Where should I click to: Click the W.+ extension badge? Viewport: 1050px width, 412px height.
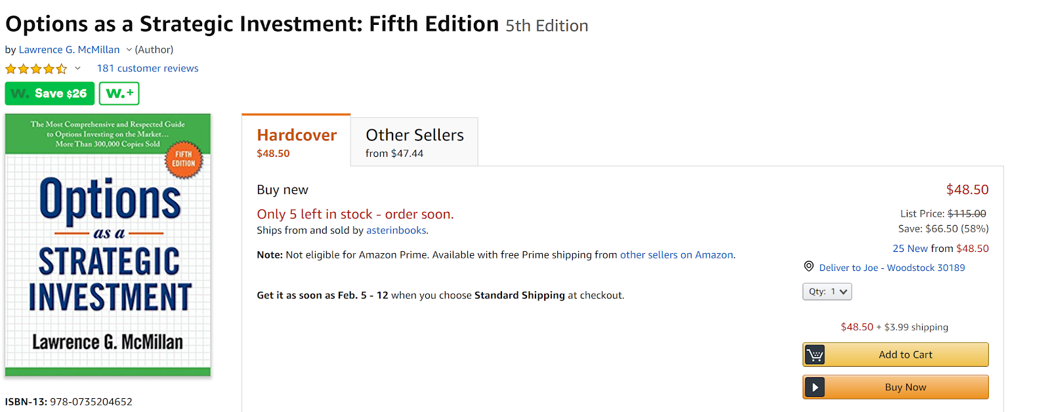119,94
